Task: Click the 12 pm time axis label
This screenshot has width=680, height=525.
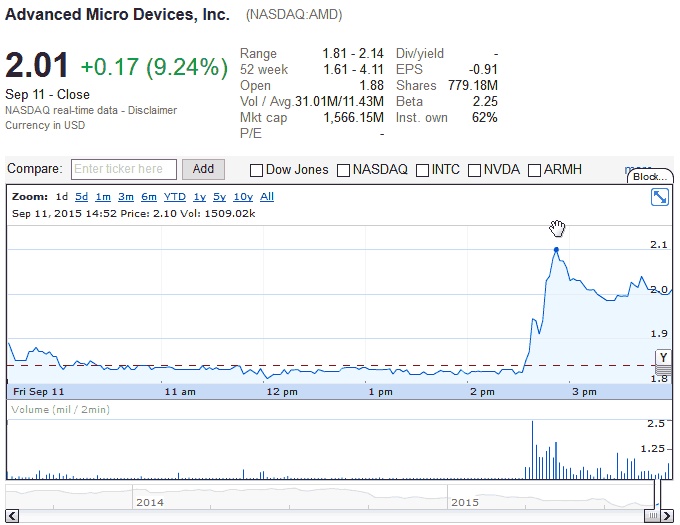Action: (x=282, y=392)
